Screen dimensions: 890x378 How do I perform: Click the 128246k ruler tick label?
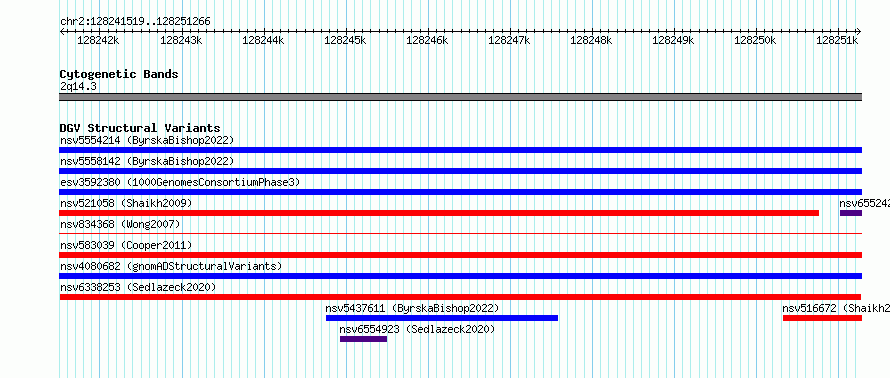[427, 40]
